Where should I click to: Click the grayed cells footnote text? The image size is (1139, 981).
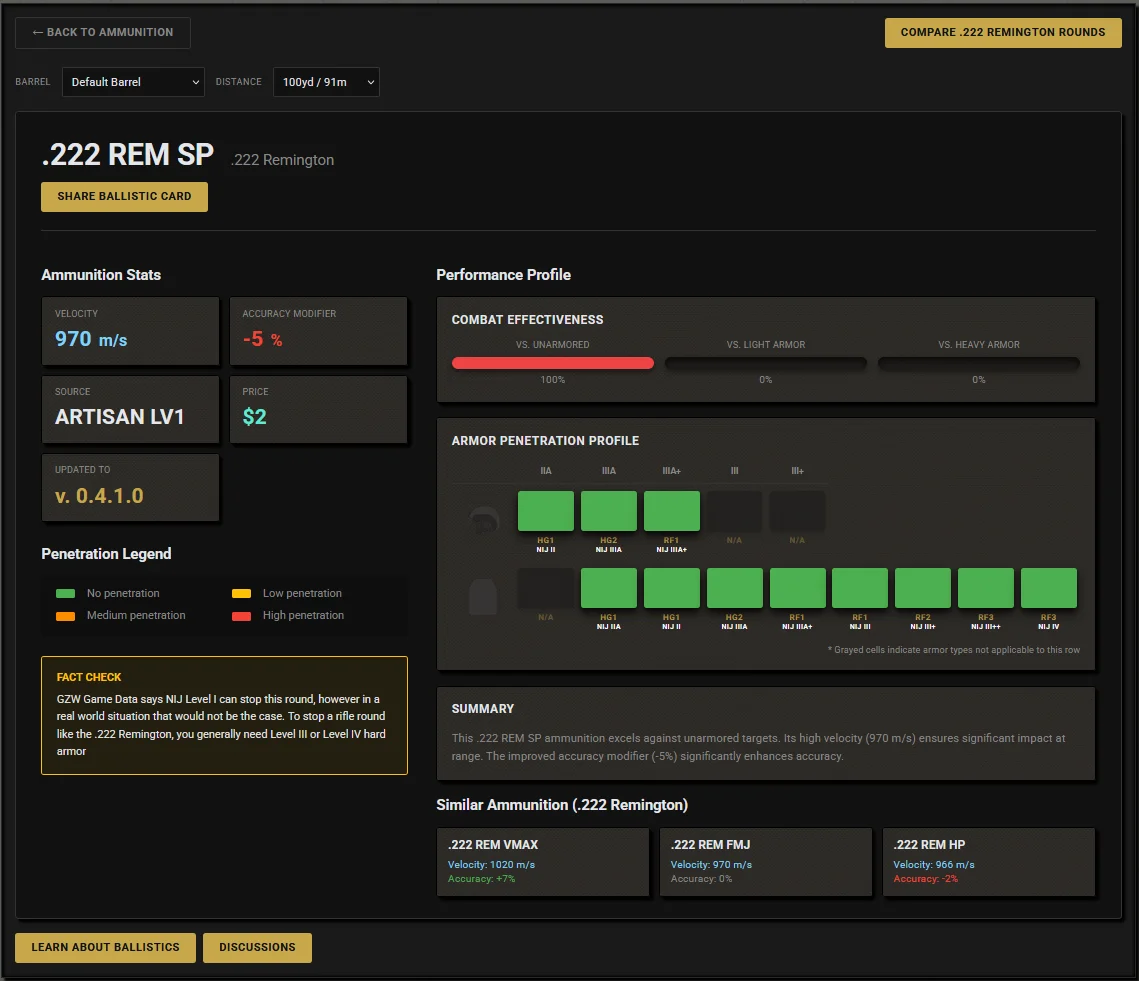954,650
